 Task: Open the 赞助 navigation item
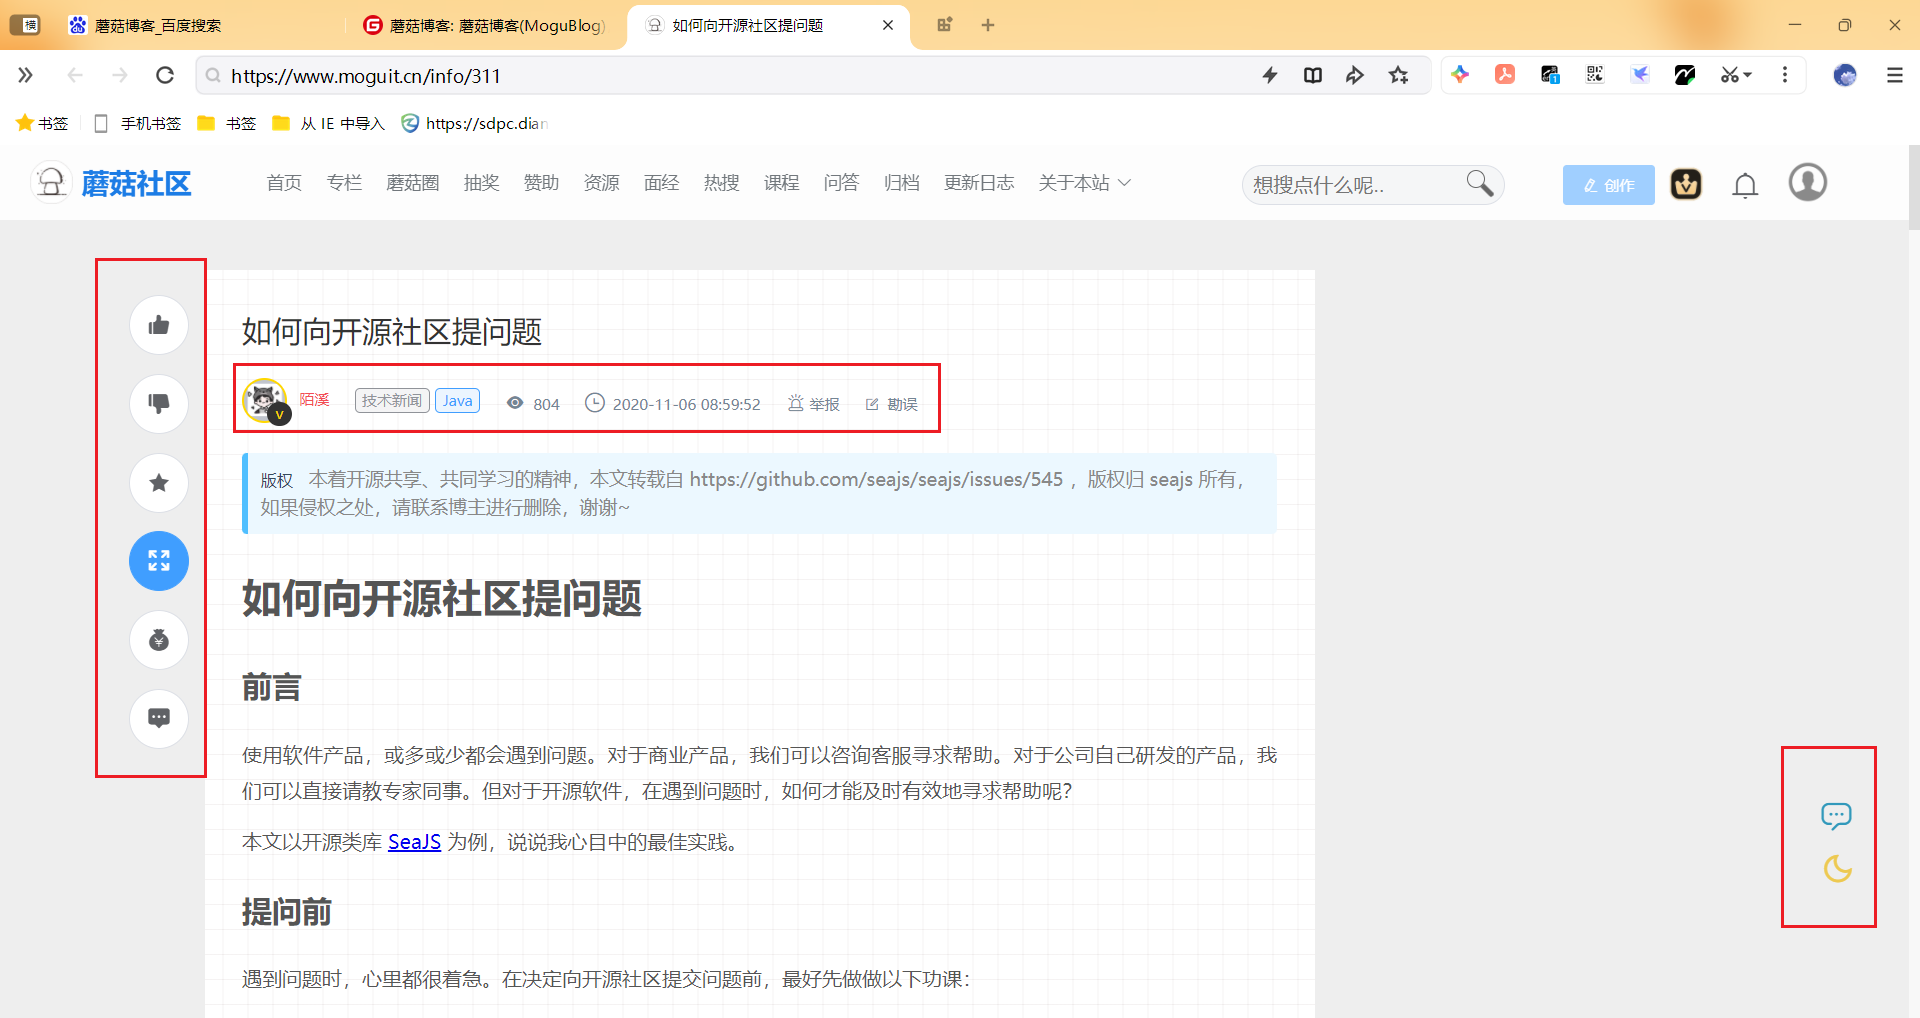542,183
